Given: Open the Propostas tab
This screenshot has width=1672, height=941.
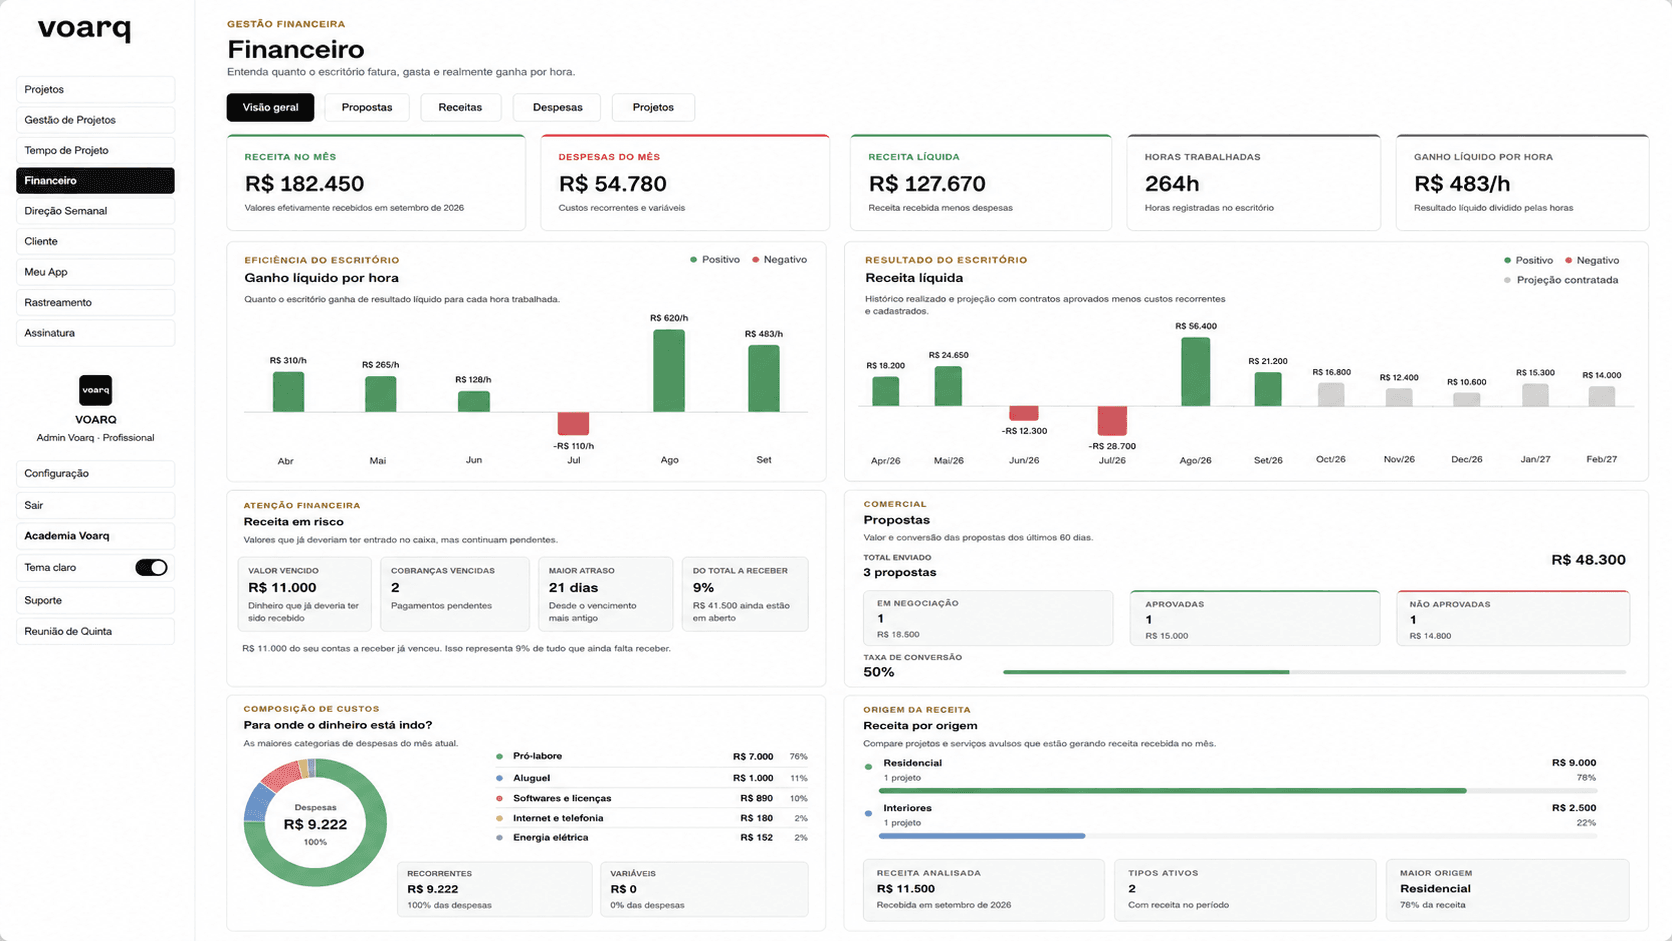Looking at the screenshot, I should pos(367,107).
